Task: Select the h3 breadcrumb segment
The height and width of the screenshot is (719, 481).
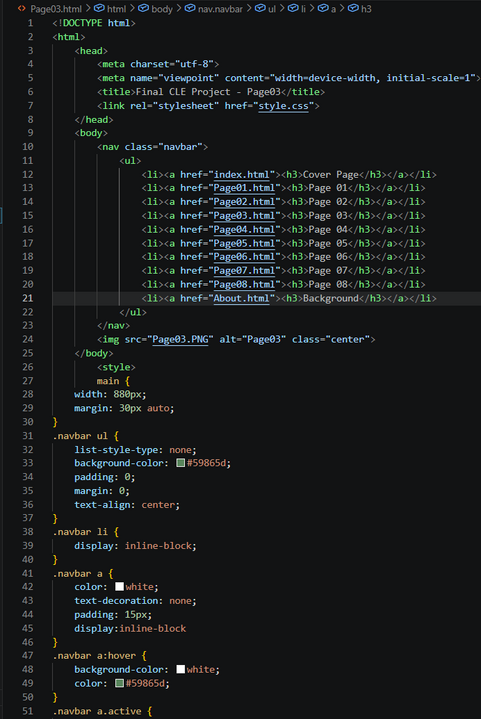Action: click(366, 9)
